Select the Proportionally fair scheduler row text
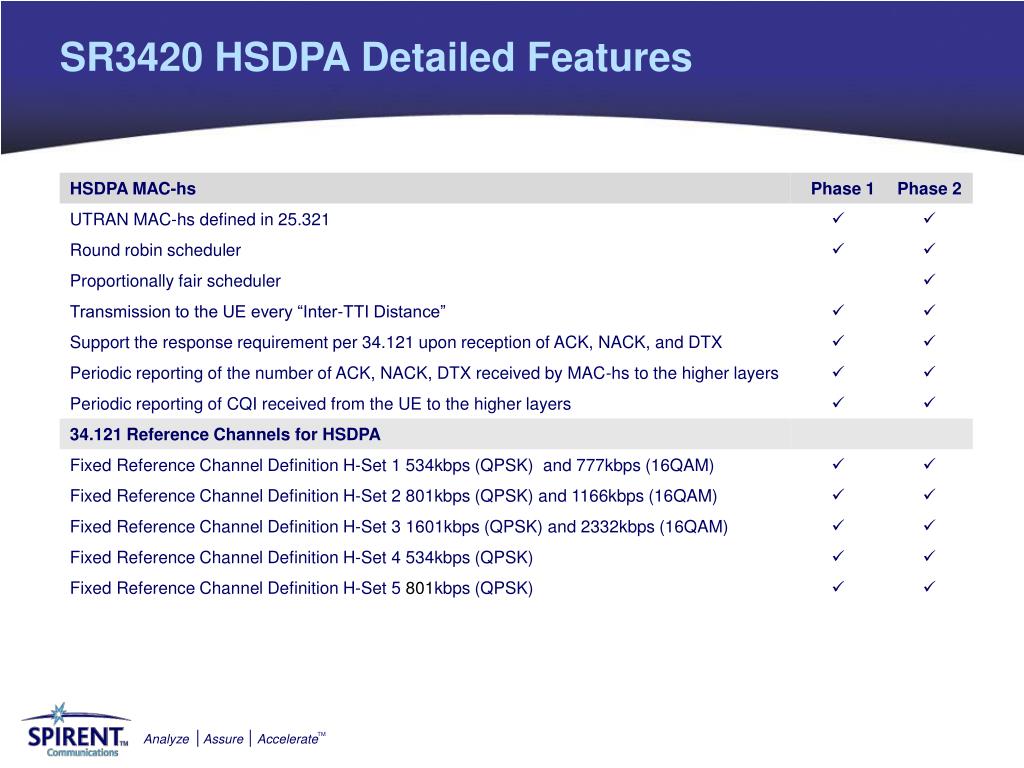The width and height of the screenshot is (1024, 768). (x=175, y=281)
